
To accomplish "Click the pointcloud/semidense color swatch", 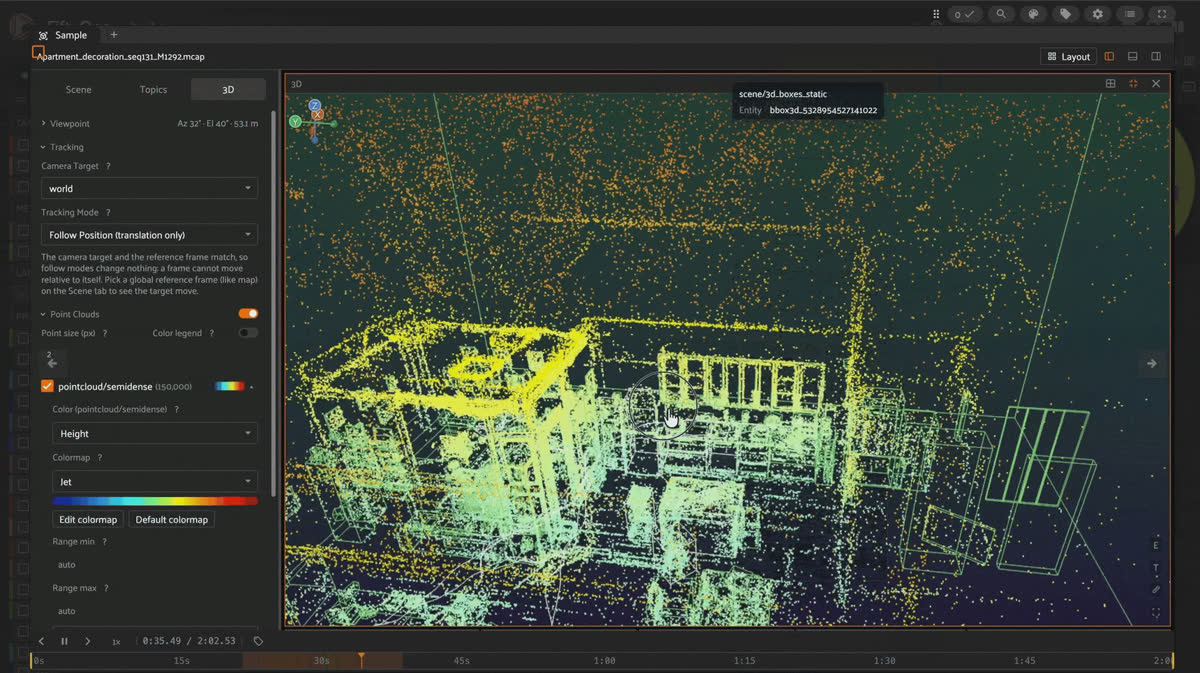I will pos(229,386).
